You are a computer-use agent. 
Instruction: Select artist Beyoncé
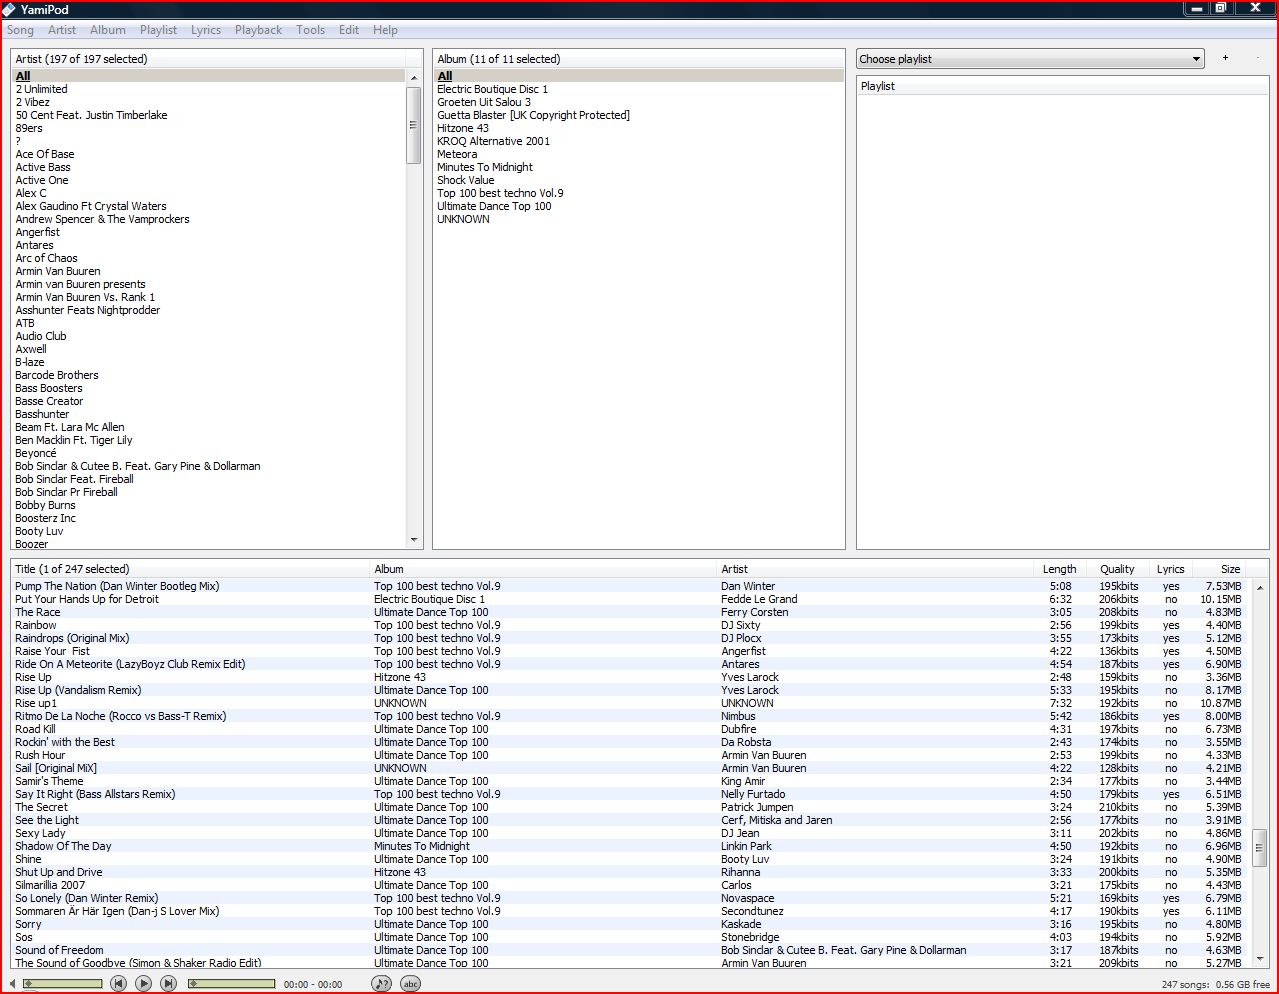point(36,453)
